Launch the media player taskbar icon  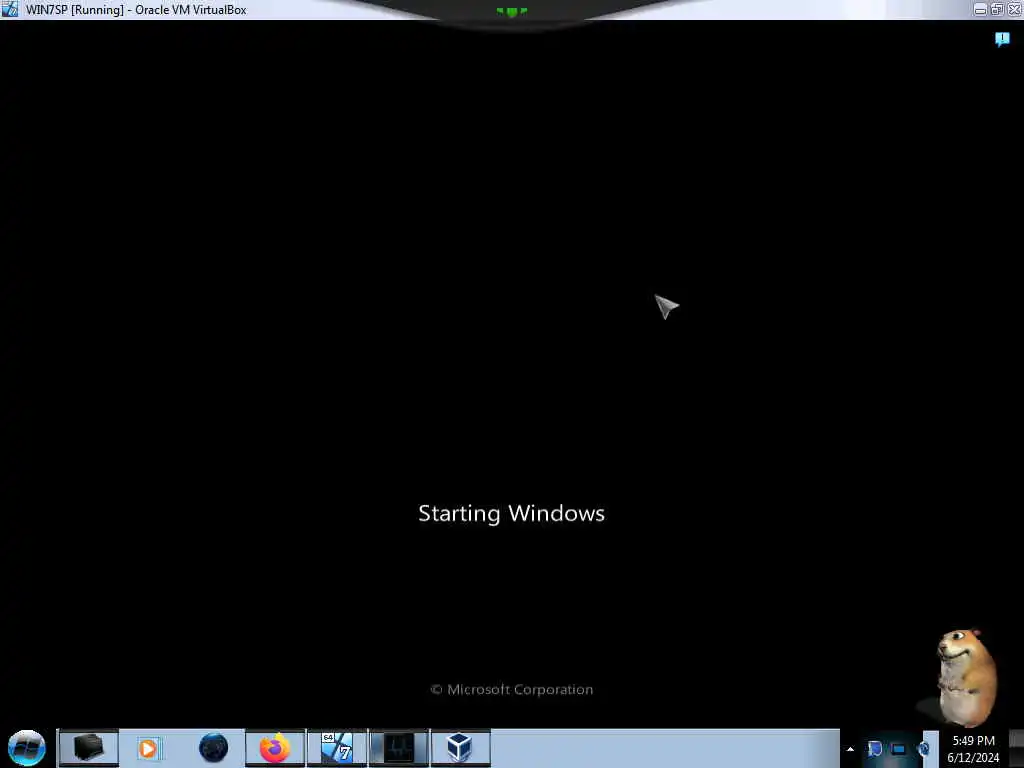click(149, 748)
